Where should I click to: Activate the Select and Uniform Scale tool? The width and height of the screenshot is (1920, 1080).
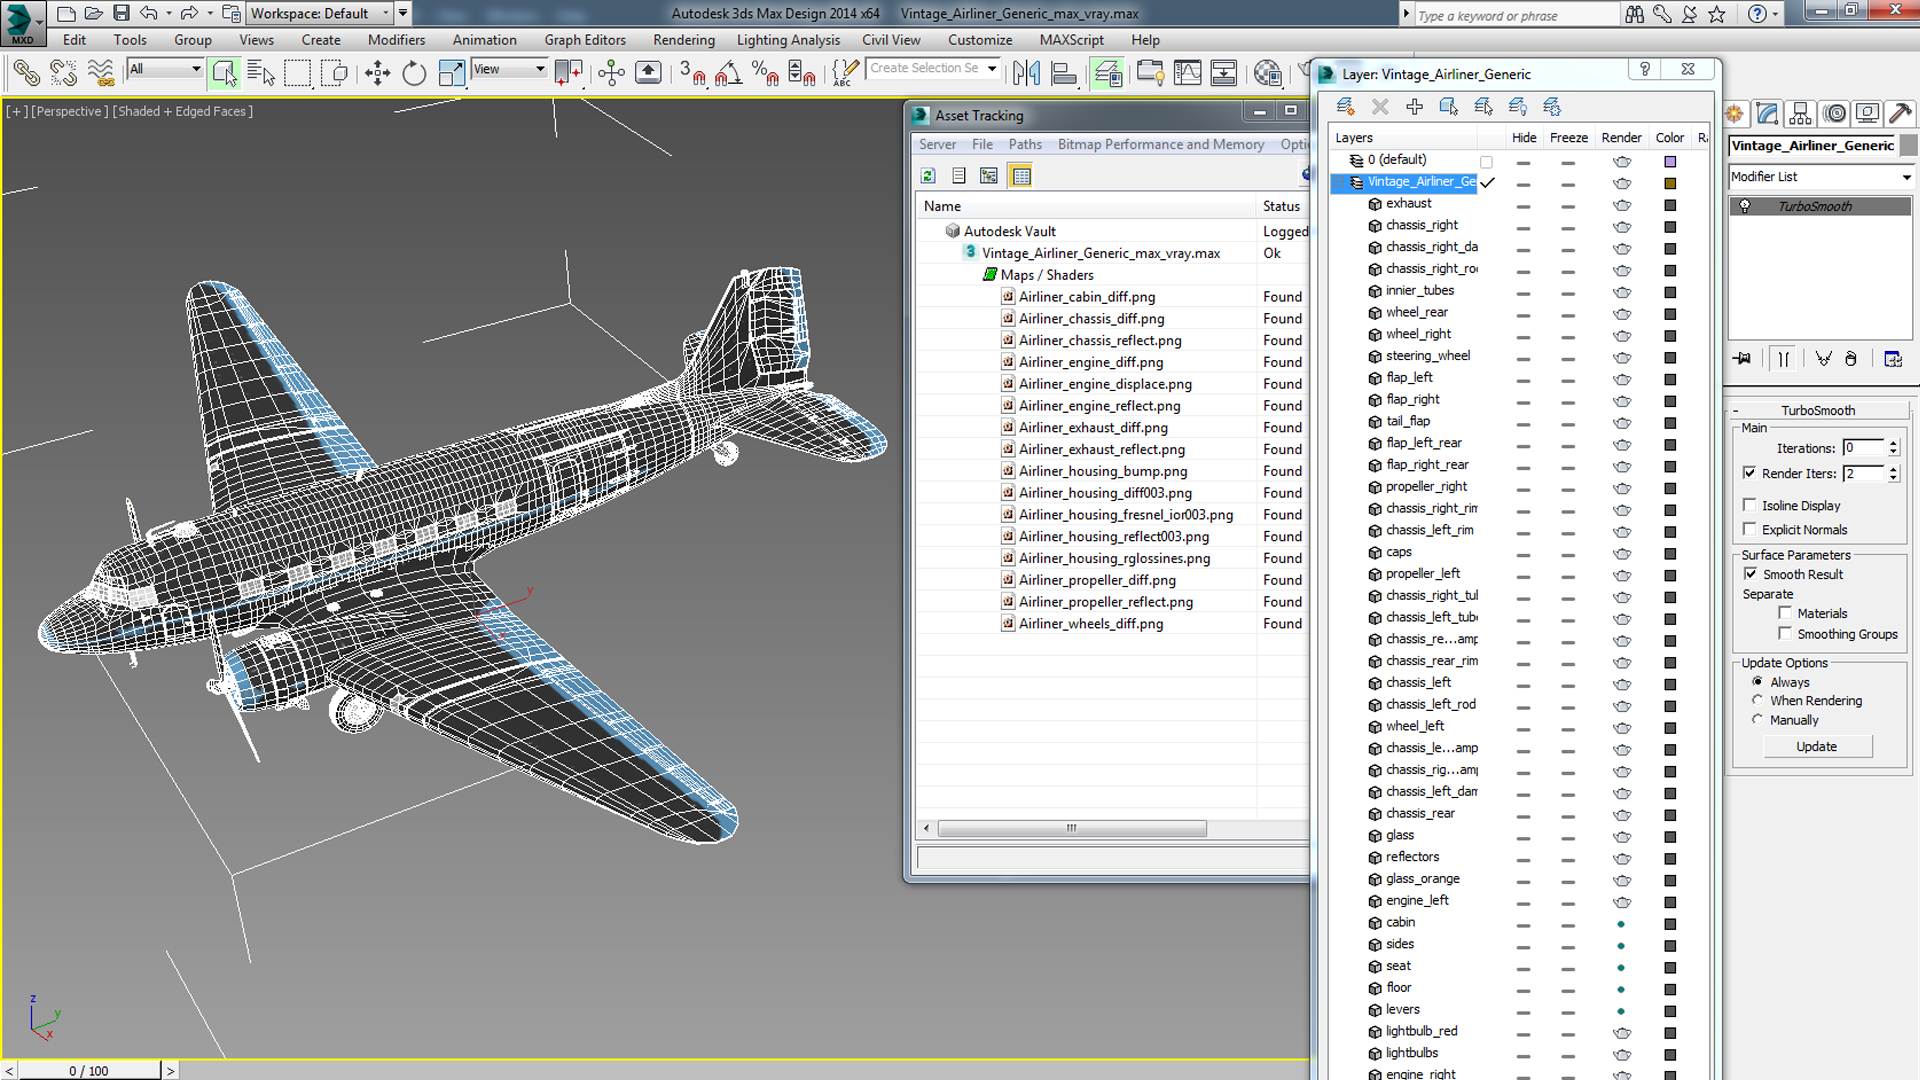[x=451, y=73]
